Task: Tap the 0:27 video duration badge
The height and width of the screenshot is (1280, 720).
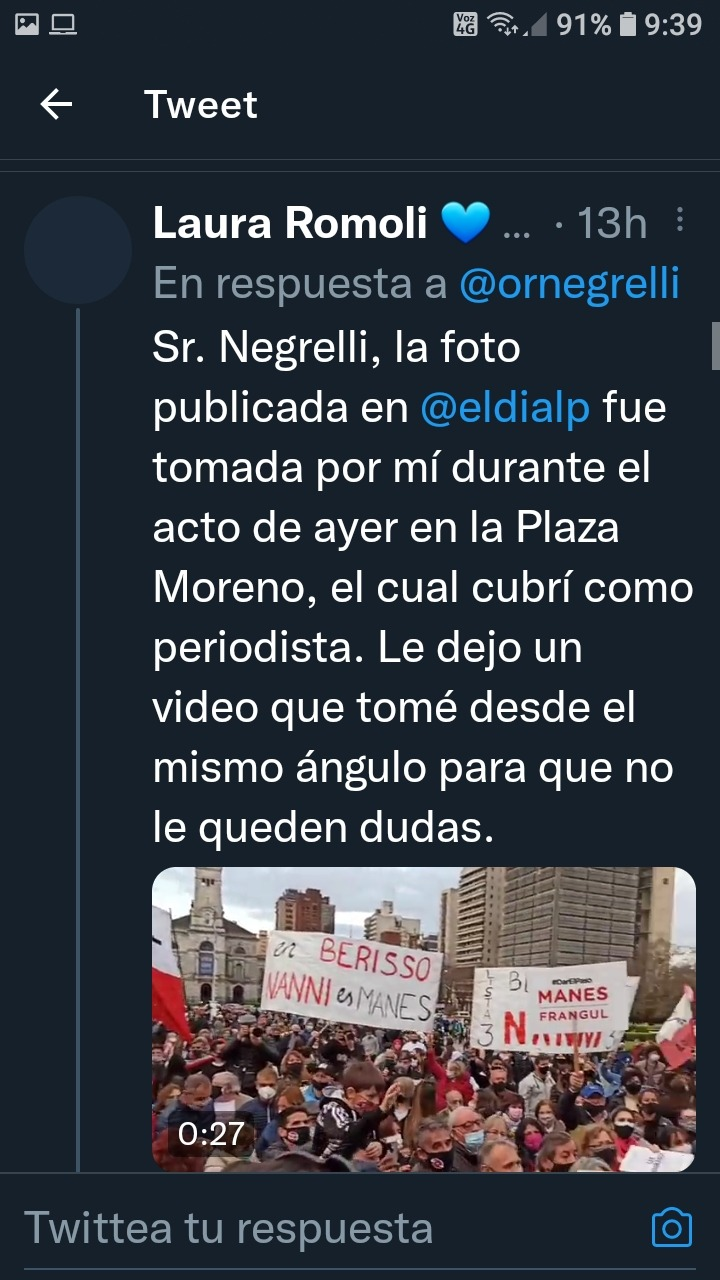Action: click(x=211, y=1133)
